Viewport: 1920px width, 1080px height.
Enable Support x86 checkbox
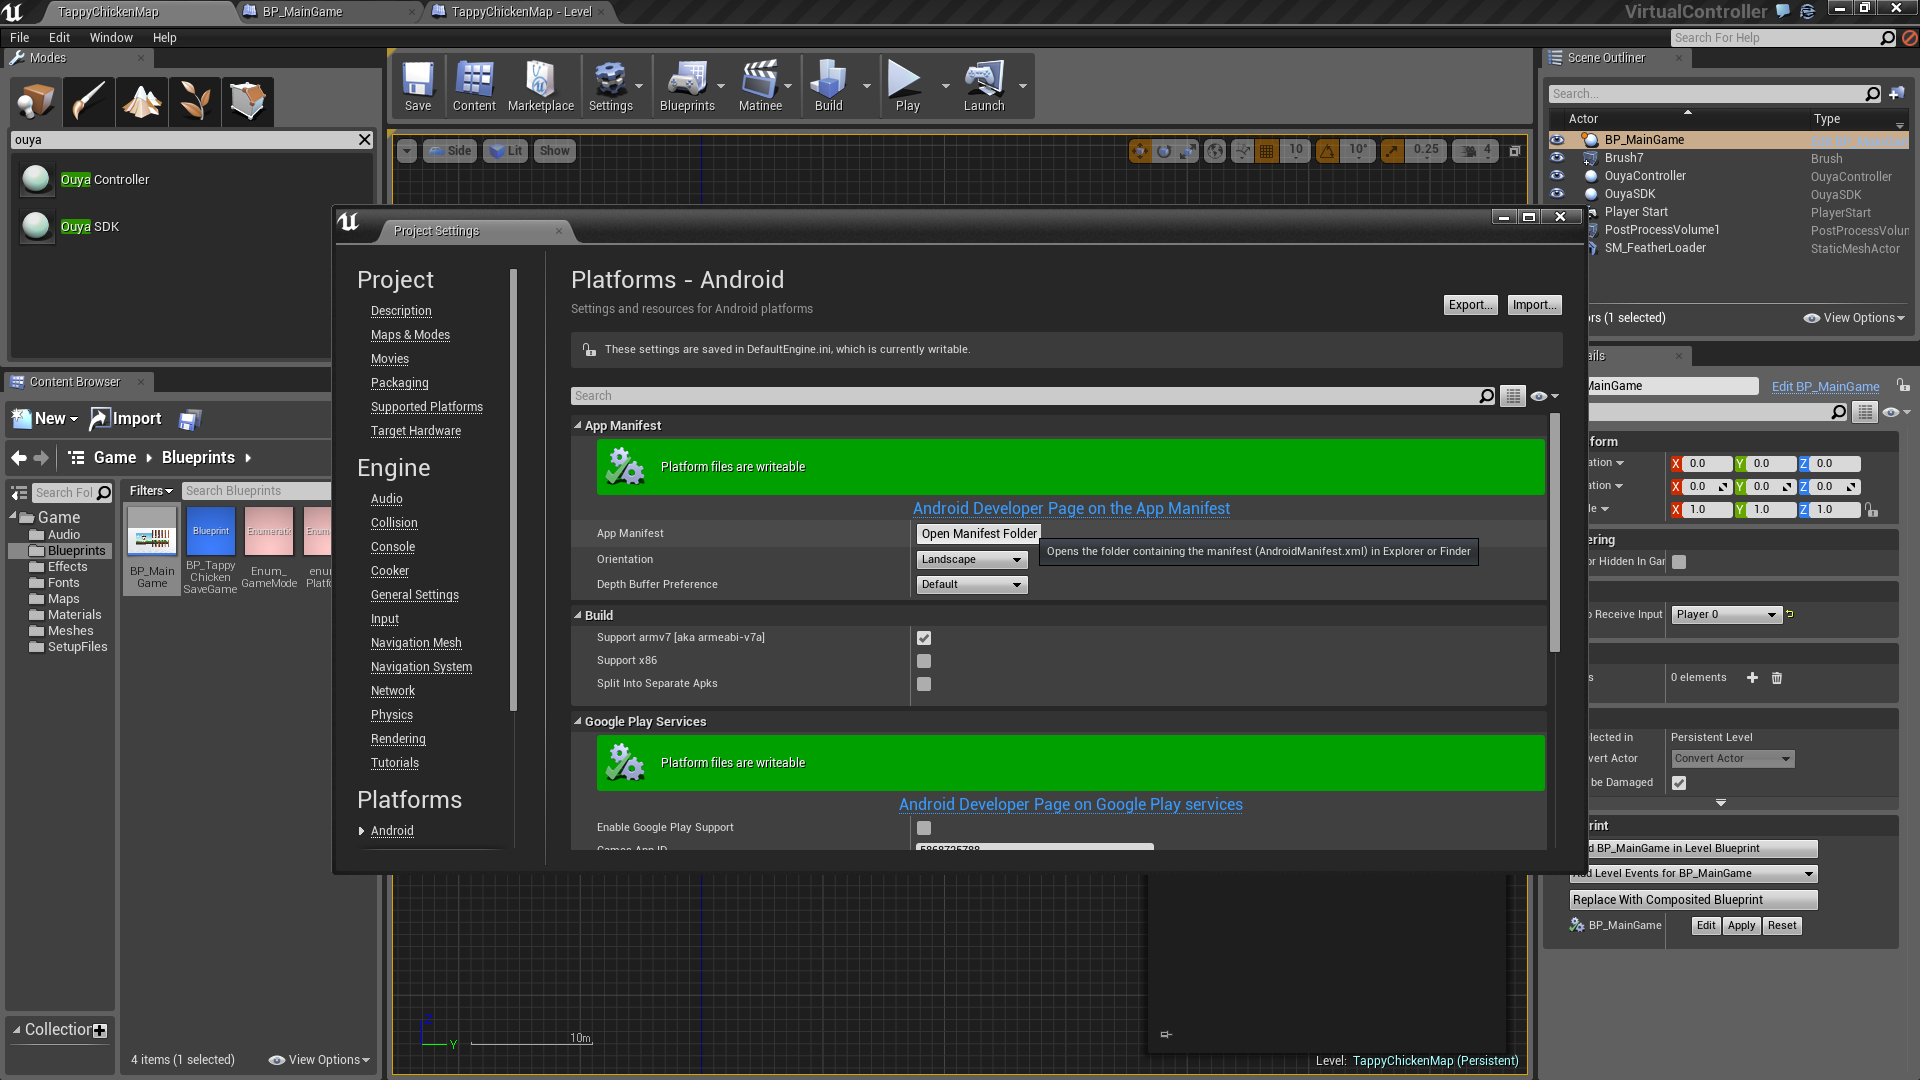click(x=924, y=661)
